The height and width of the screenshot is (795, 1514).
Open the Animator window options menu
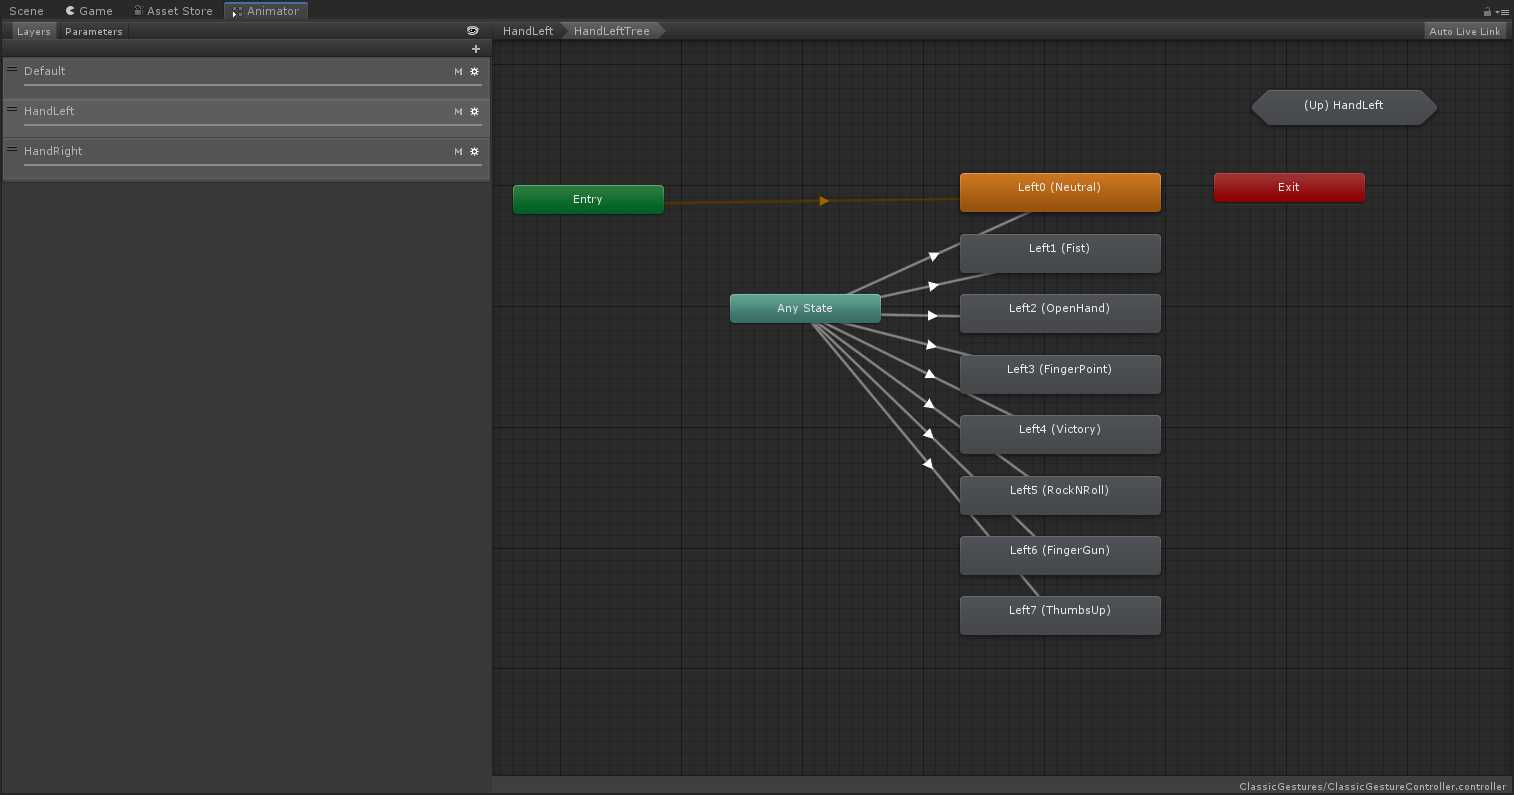point(1502,11)
